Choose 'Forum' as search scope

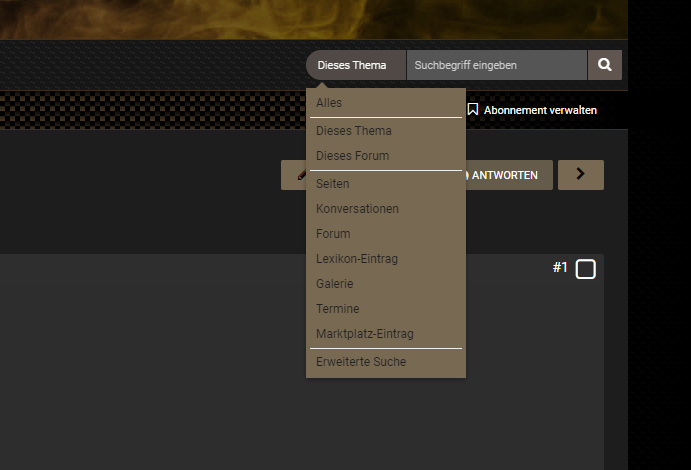[x=333, y=234]
